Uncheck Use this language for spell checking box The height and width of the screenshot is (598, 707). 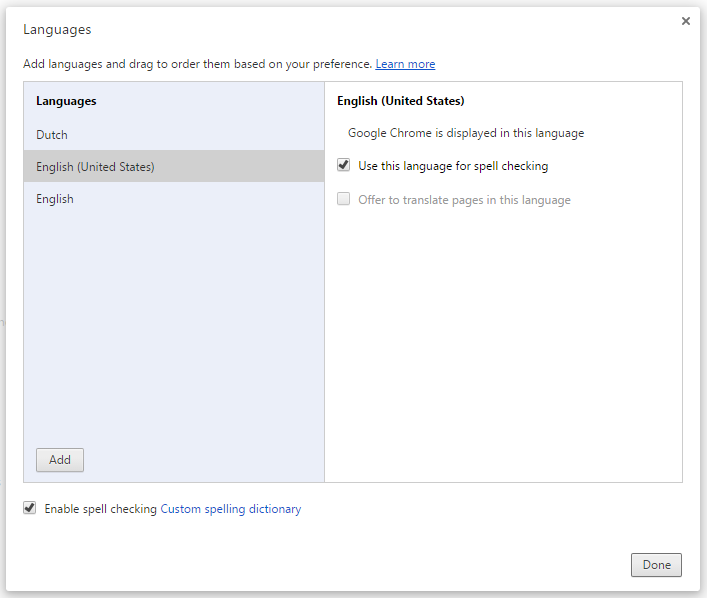tap(344, 166)
